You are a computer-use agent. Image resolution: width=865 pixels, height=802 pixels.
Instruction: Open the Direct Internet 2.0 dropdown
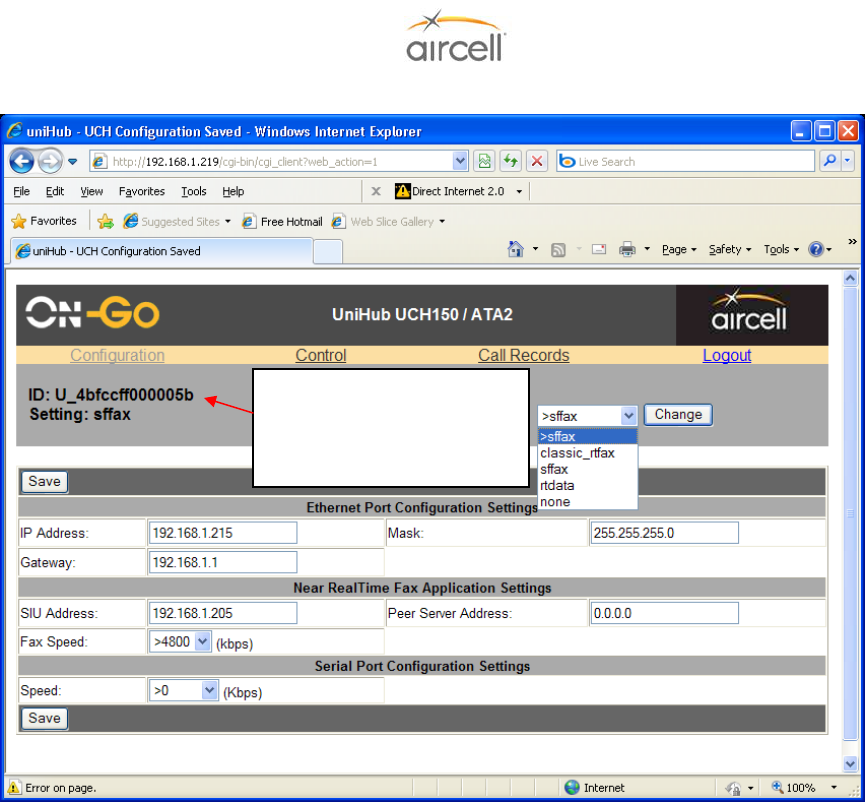[x=519, y=192]
